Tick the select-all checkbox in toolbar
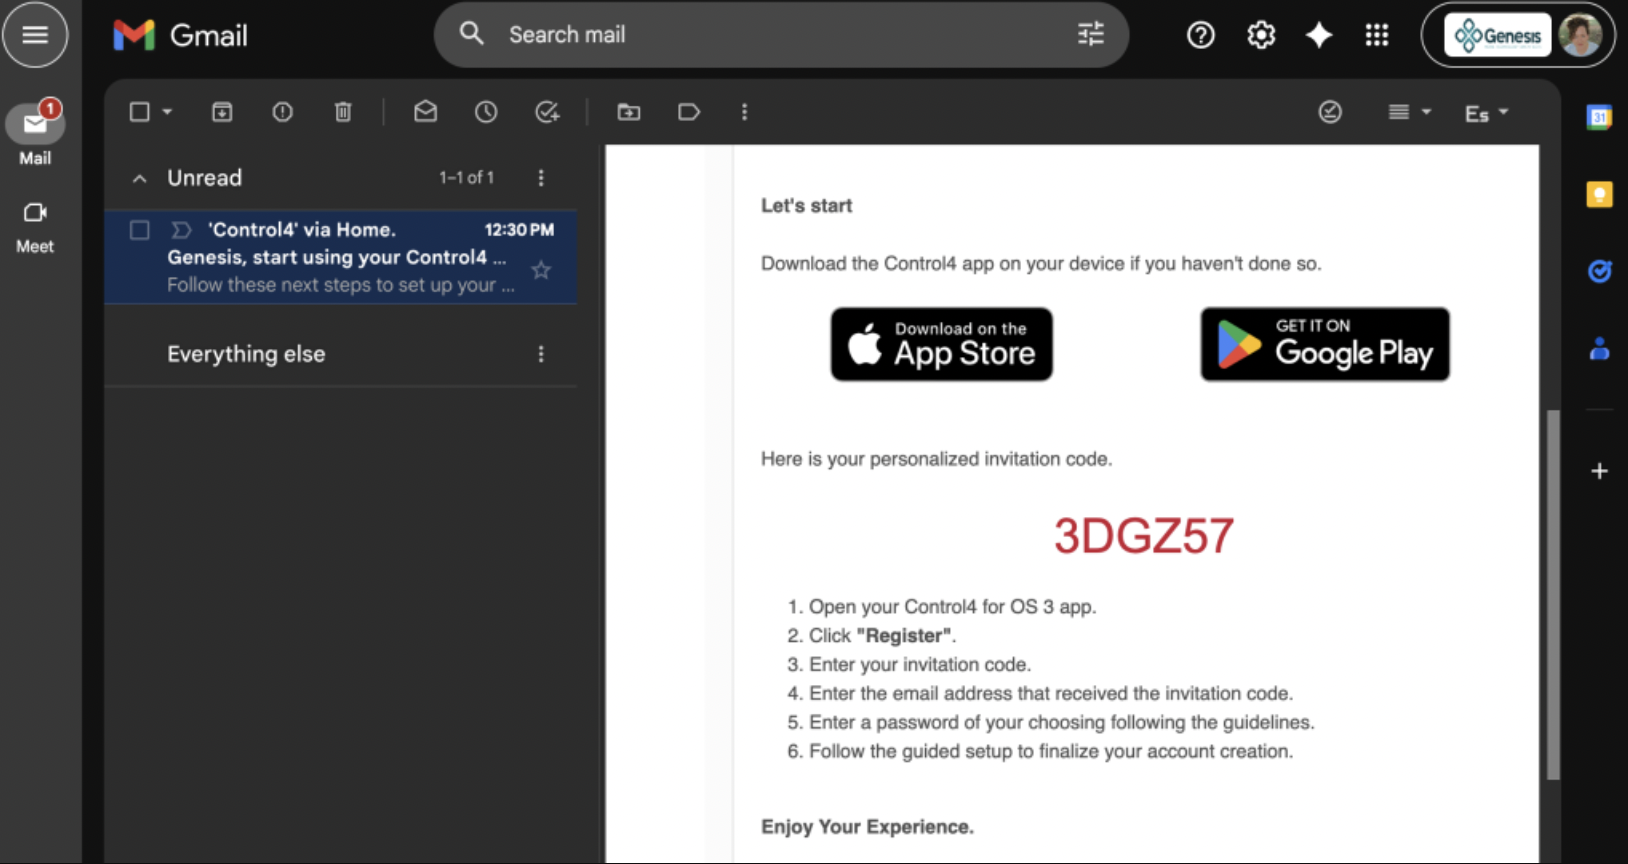The height and width of the screenshot is (864, 1628). [140, 112]
